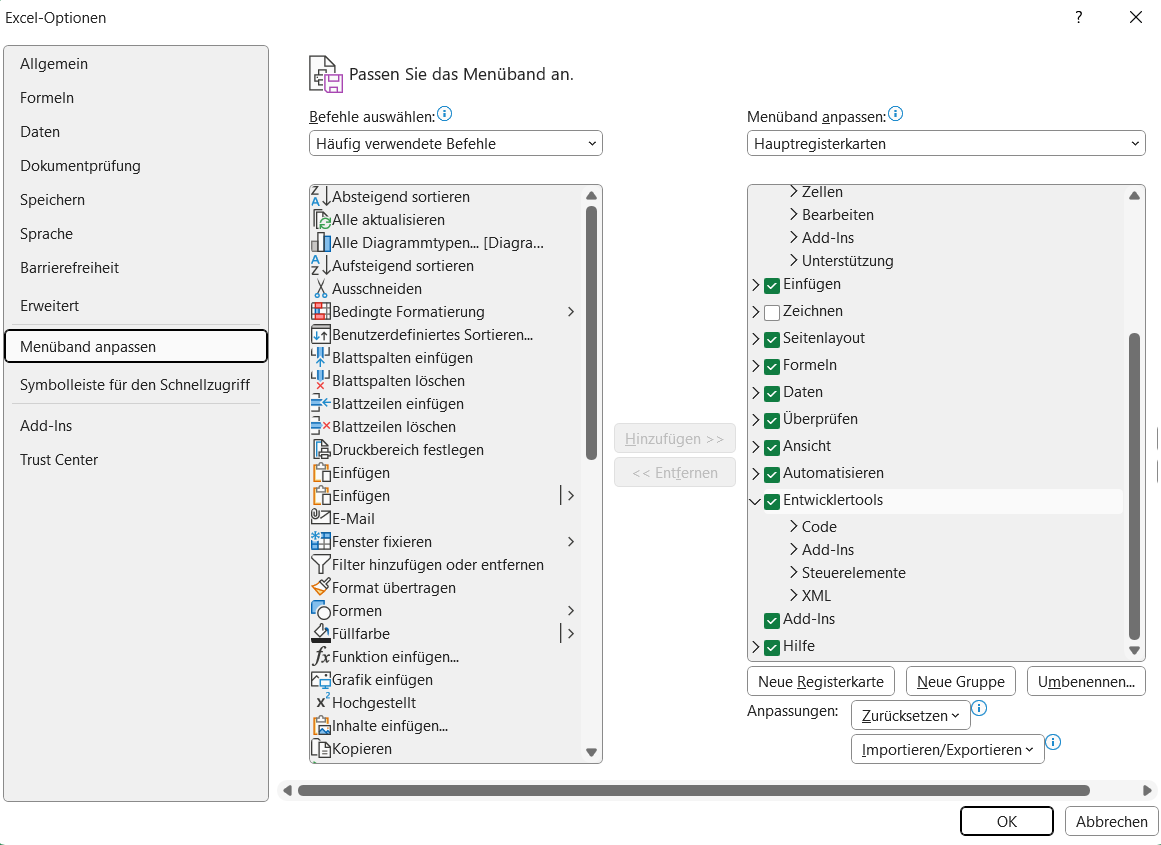
Task: Click the horizontal scrollbar at dialog bottom
Action: (694, 790)
